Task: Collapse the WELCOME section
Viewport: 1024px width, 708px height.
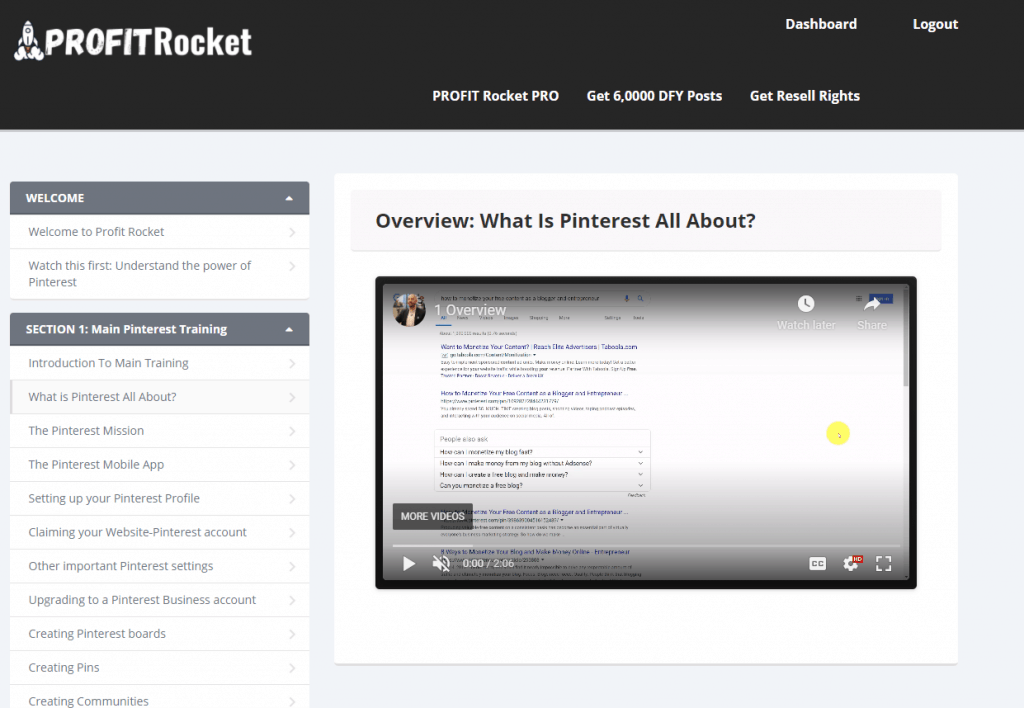Action: [x=289, y=198]
